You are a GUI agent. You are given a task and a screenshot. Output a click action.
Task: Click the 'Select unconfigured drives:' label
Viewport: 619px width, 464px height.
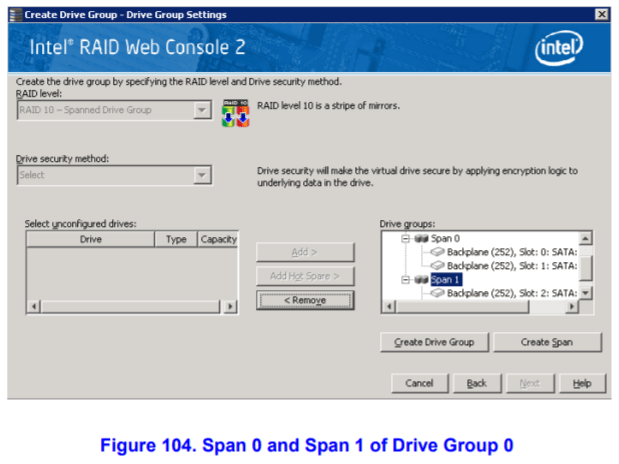81,224
